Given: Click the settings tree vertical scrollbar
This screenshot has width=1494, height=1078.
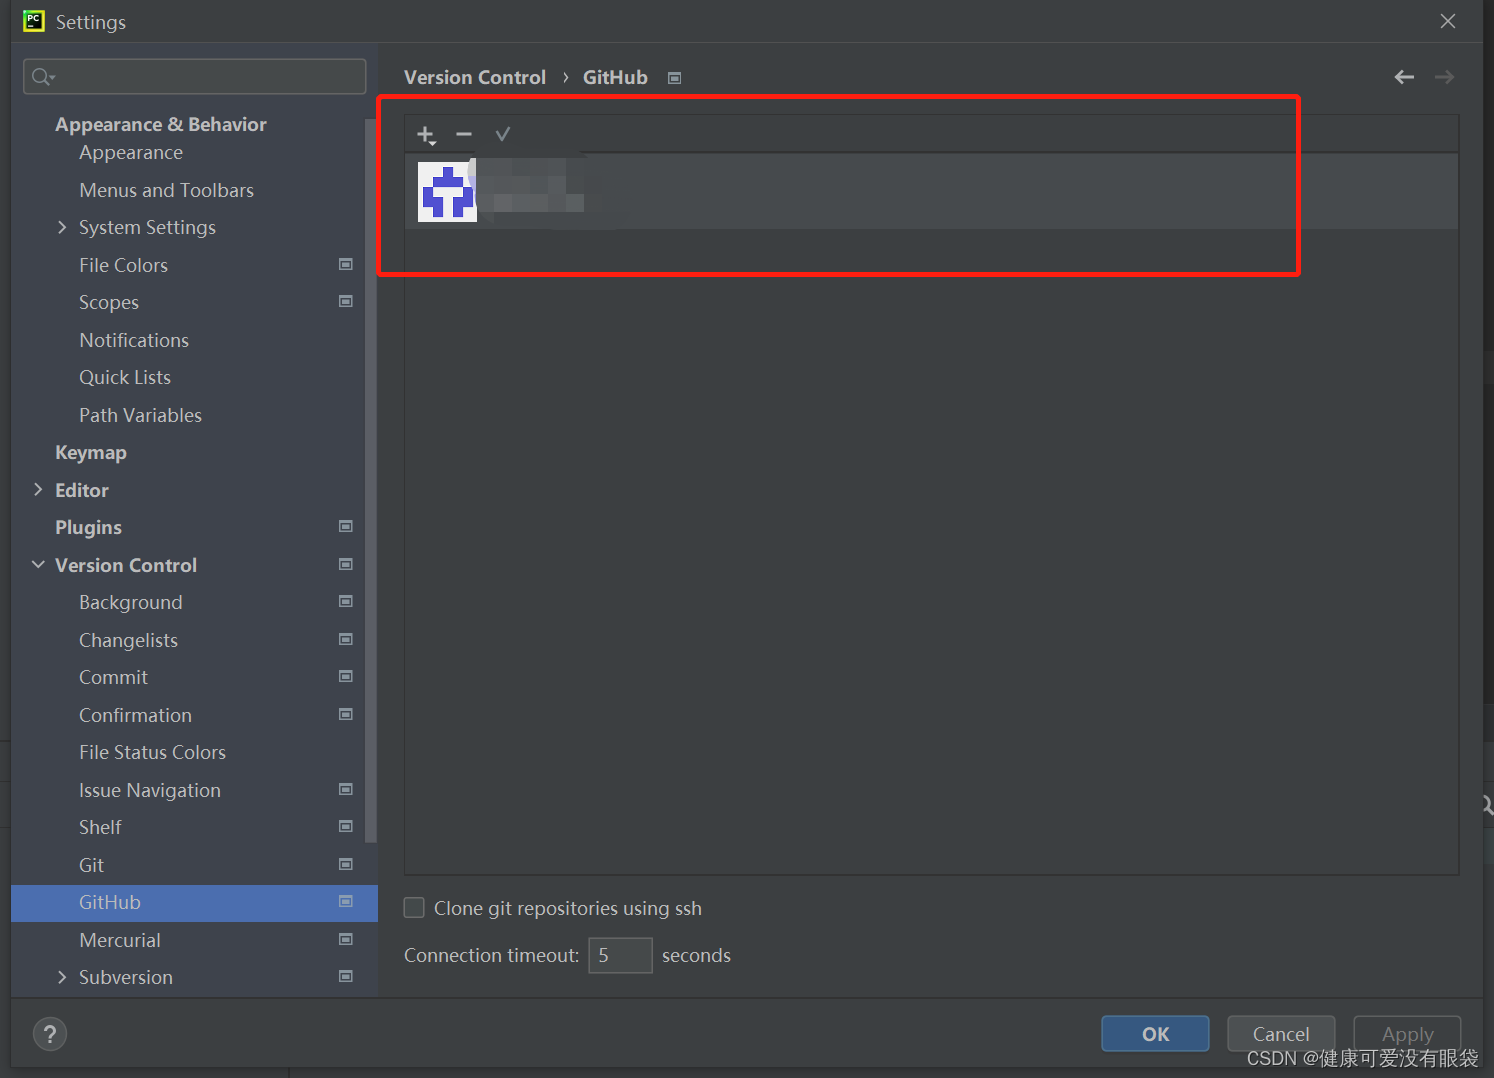Looking at the screenshot, I should point(371,480).
